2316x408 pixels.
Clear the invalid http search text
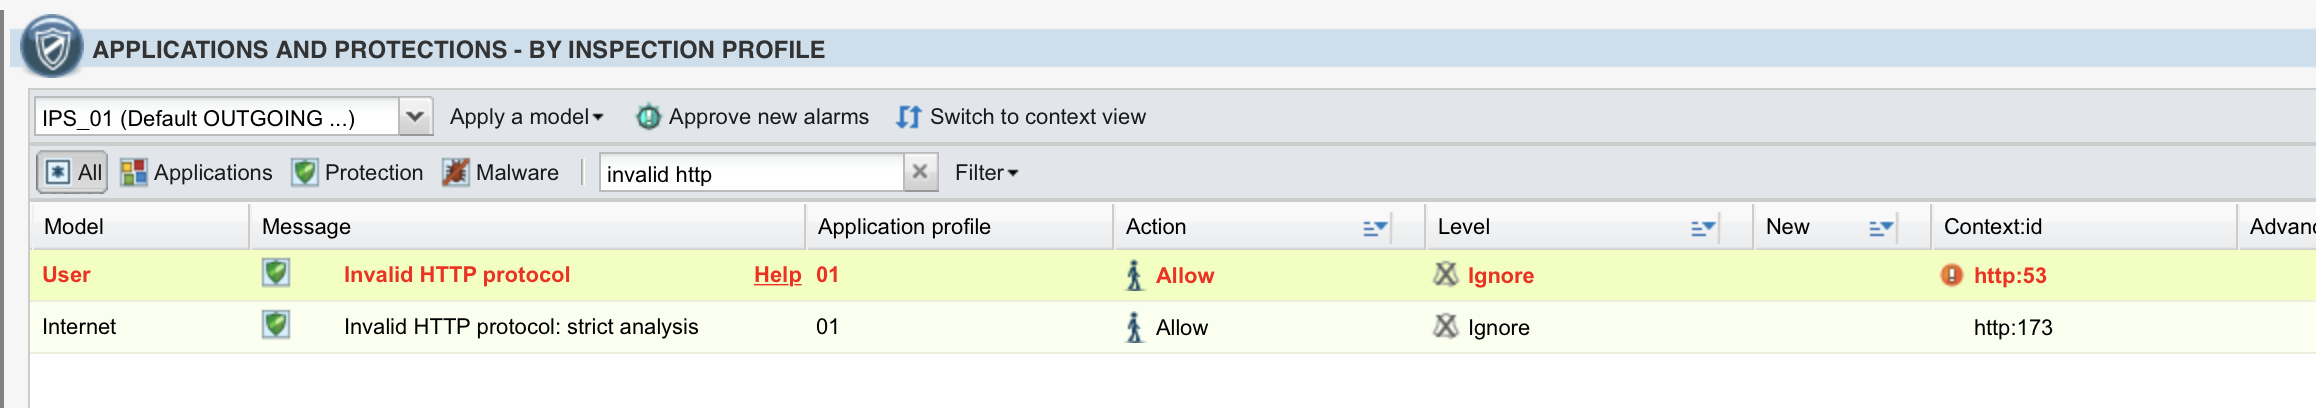[920, 172]
